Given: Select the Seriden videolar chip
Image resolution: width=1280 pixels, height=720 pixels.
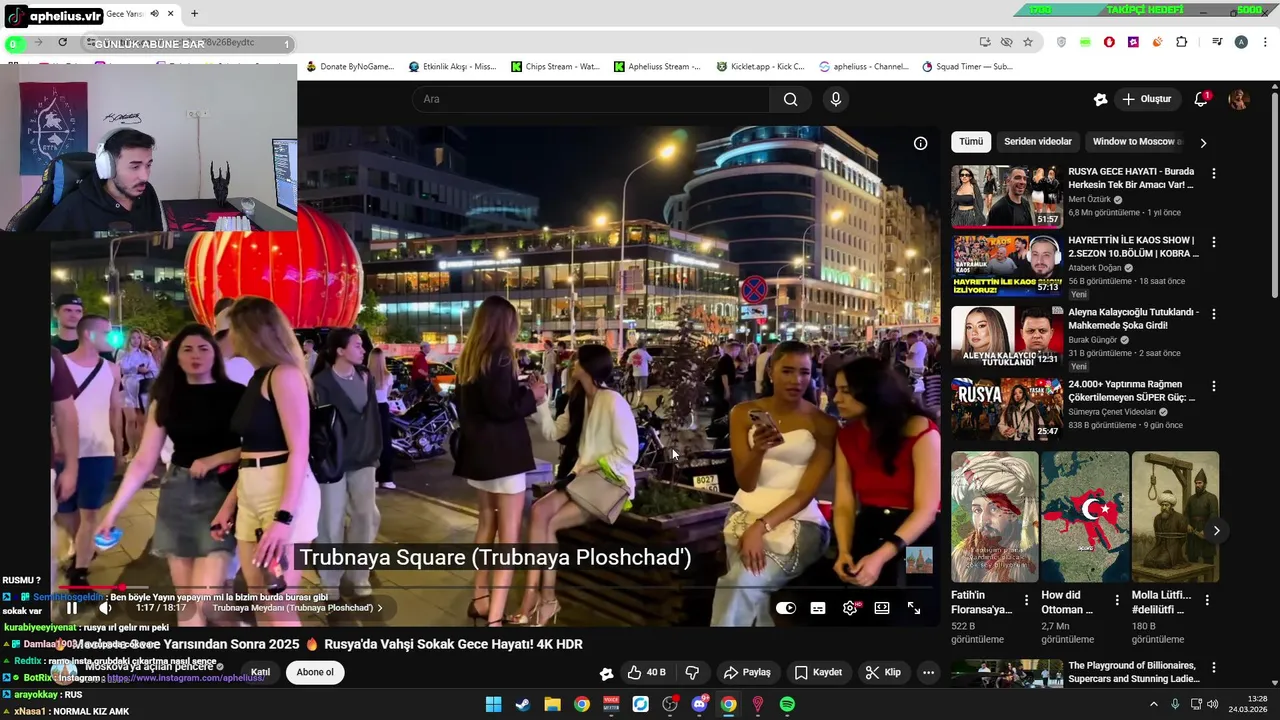Looking at the screenshot, I should [x=1038, y=142].
